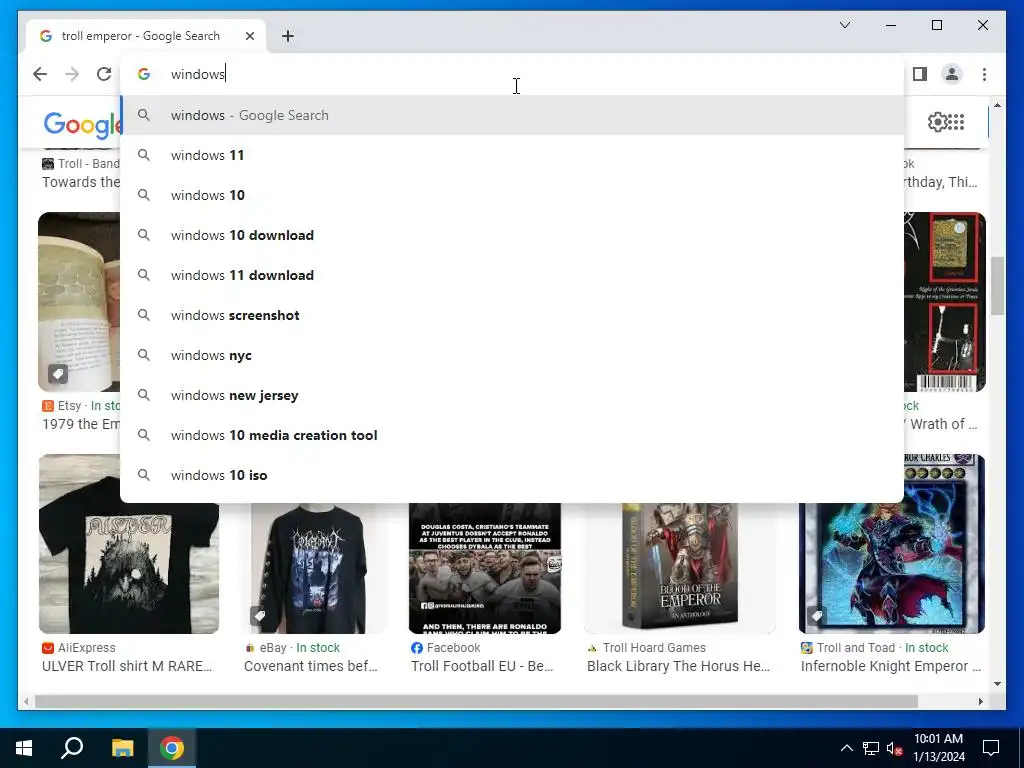
Task: Click the price tag icon on the Etsy book image
Action: click(57, 374)
